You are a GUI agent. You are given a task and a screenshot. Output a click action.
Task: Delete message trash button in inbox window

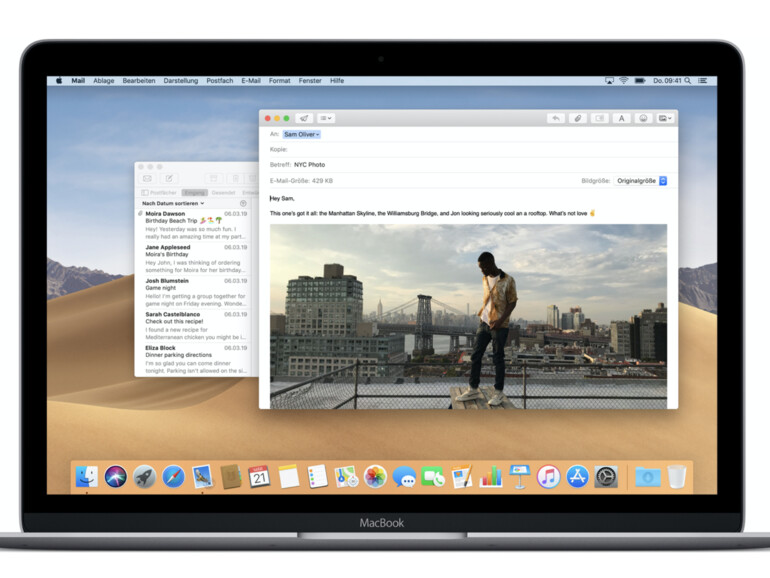[x=236, y=179]
